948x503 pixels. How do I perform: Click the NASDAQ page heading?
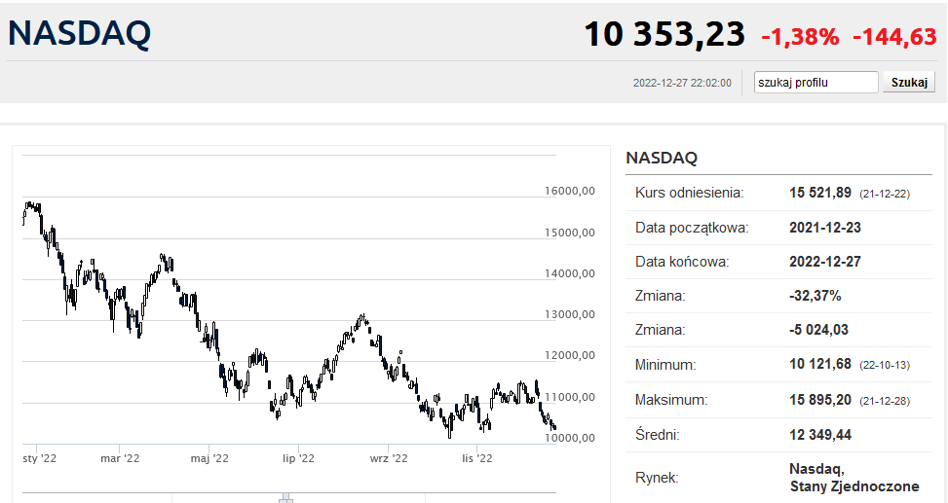pyautogui.click(x=79, y=33)
